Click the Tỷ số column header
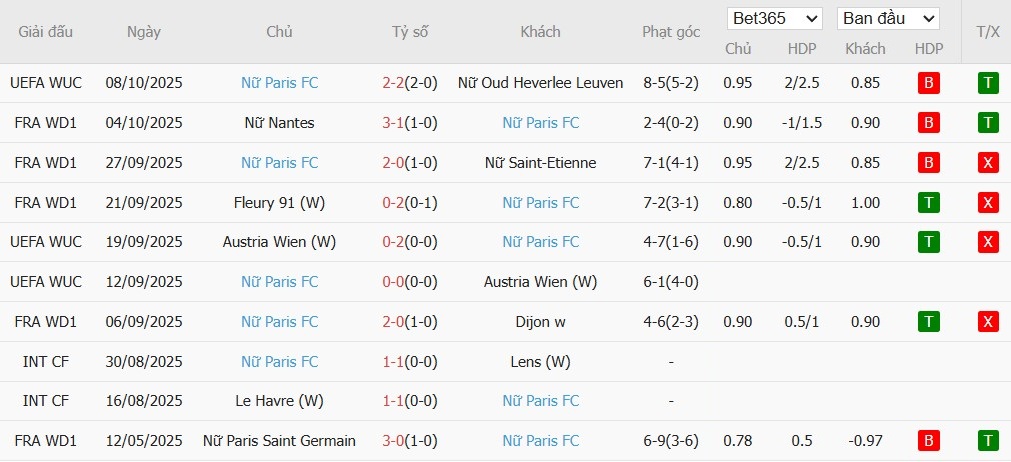 coord(410,32)
